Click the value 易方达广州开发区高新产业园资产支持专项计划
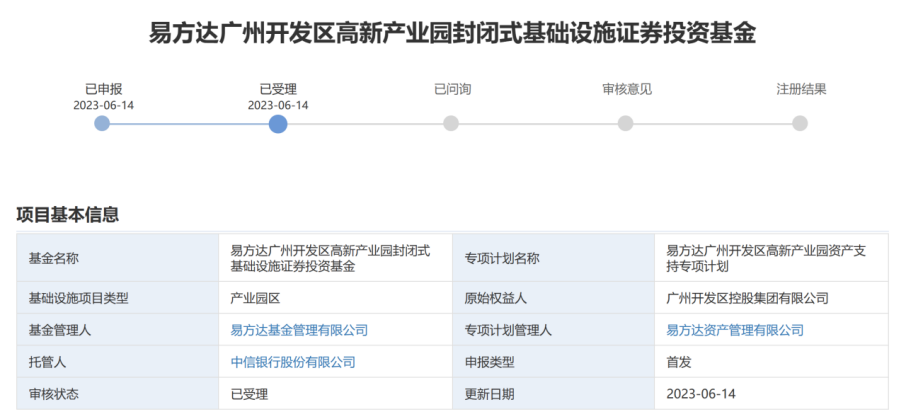This screenshot has height=419, width=906. pos(766,258)
